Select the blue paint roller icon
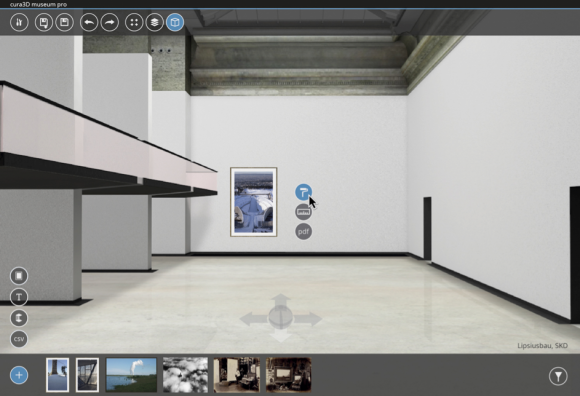This screenshot has width=580, height=396. pyautogui.click(x=303, y=192)
